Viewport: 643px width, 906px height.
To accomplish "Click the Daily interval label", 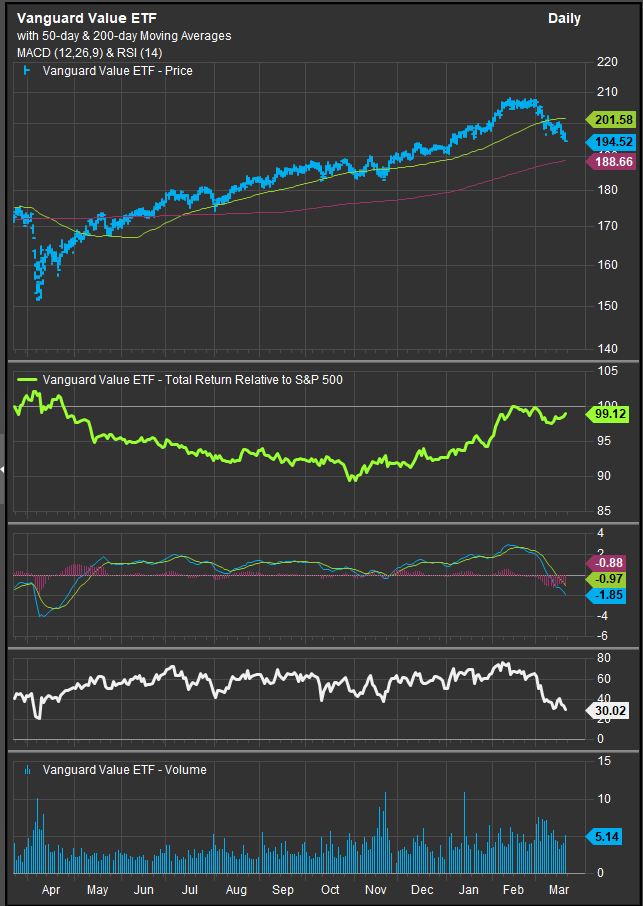I will [564, 19].
